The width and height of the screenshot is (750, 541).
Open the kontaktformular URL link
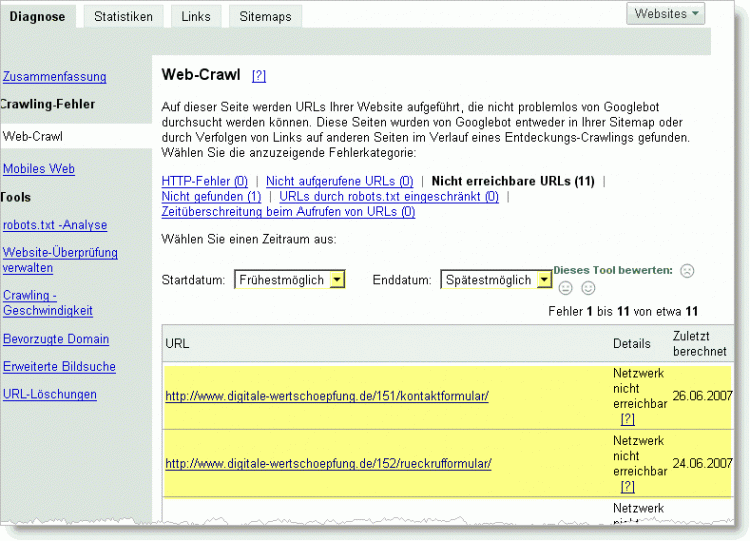pos(327,396)
